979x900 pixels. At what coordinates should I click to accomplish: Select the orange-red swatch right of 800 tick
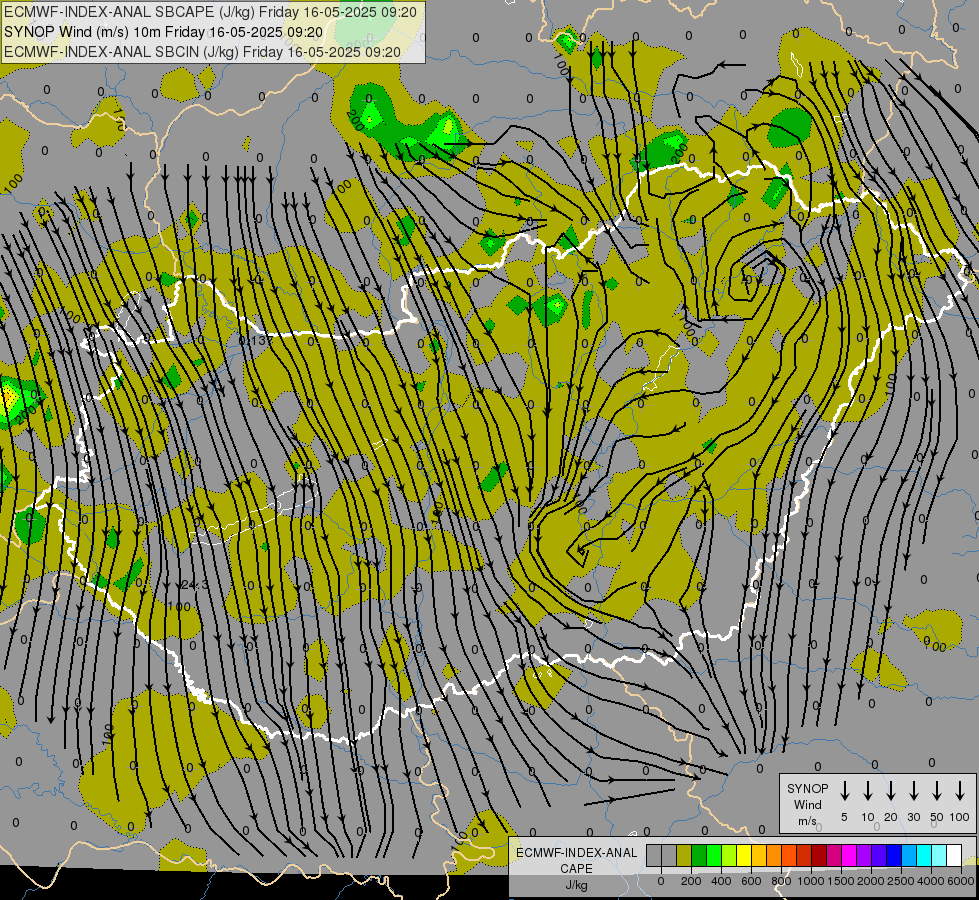pos(789,855)
